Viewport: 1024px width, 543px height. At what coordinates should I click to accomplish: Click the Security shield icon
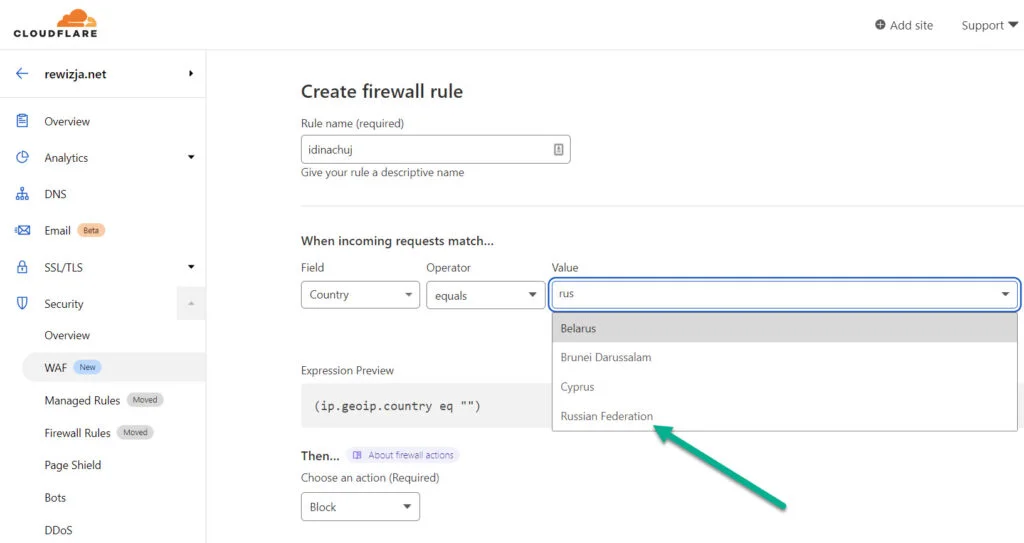[22, 303]
